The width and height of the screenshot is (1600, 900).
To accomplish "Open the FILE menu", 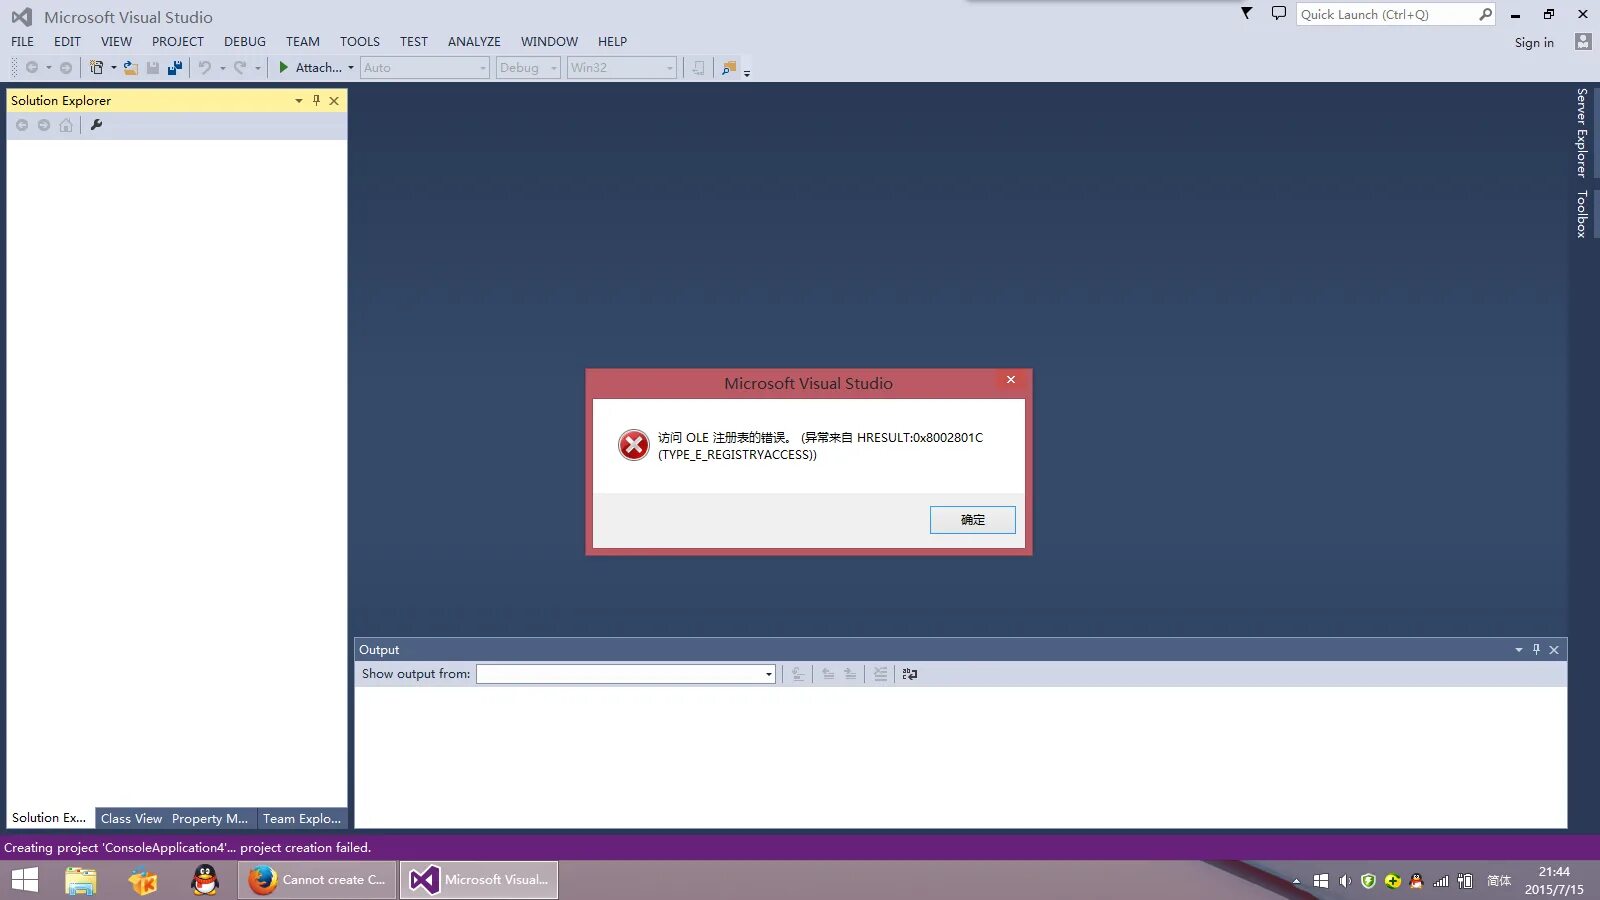I will pos(23,41).
